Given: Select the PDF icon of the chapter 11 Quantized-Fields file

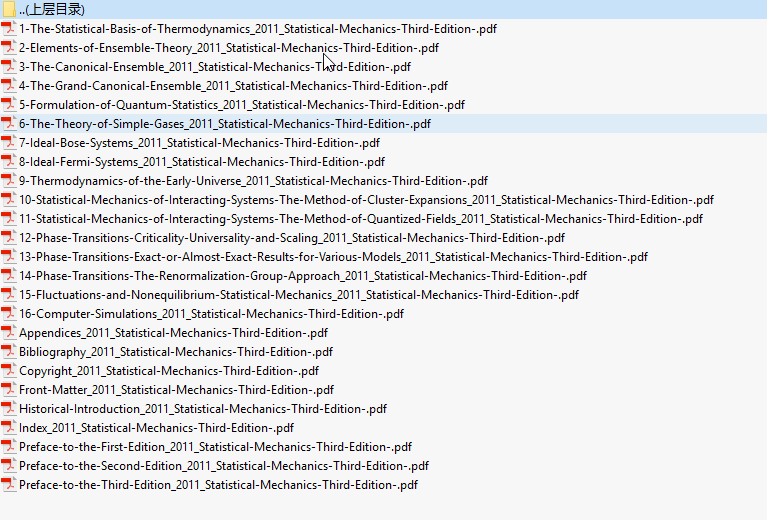Looking at the screenshot, I should point(8,219).
